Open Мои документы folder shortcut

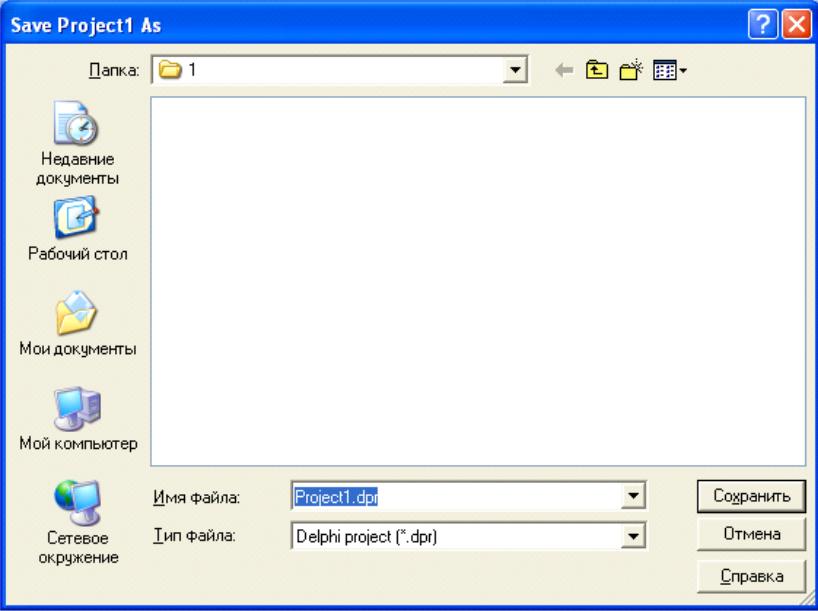(77, 324)
